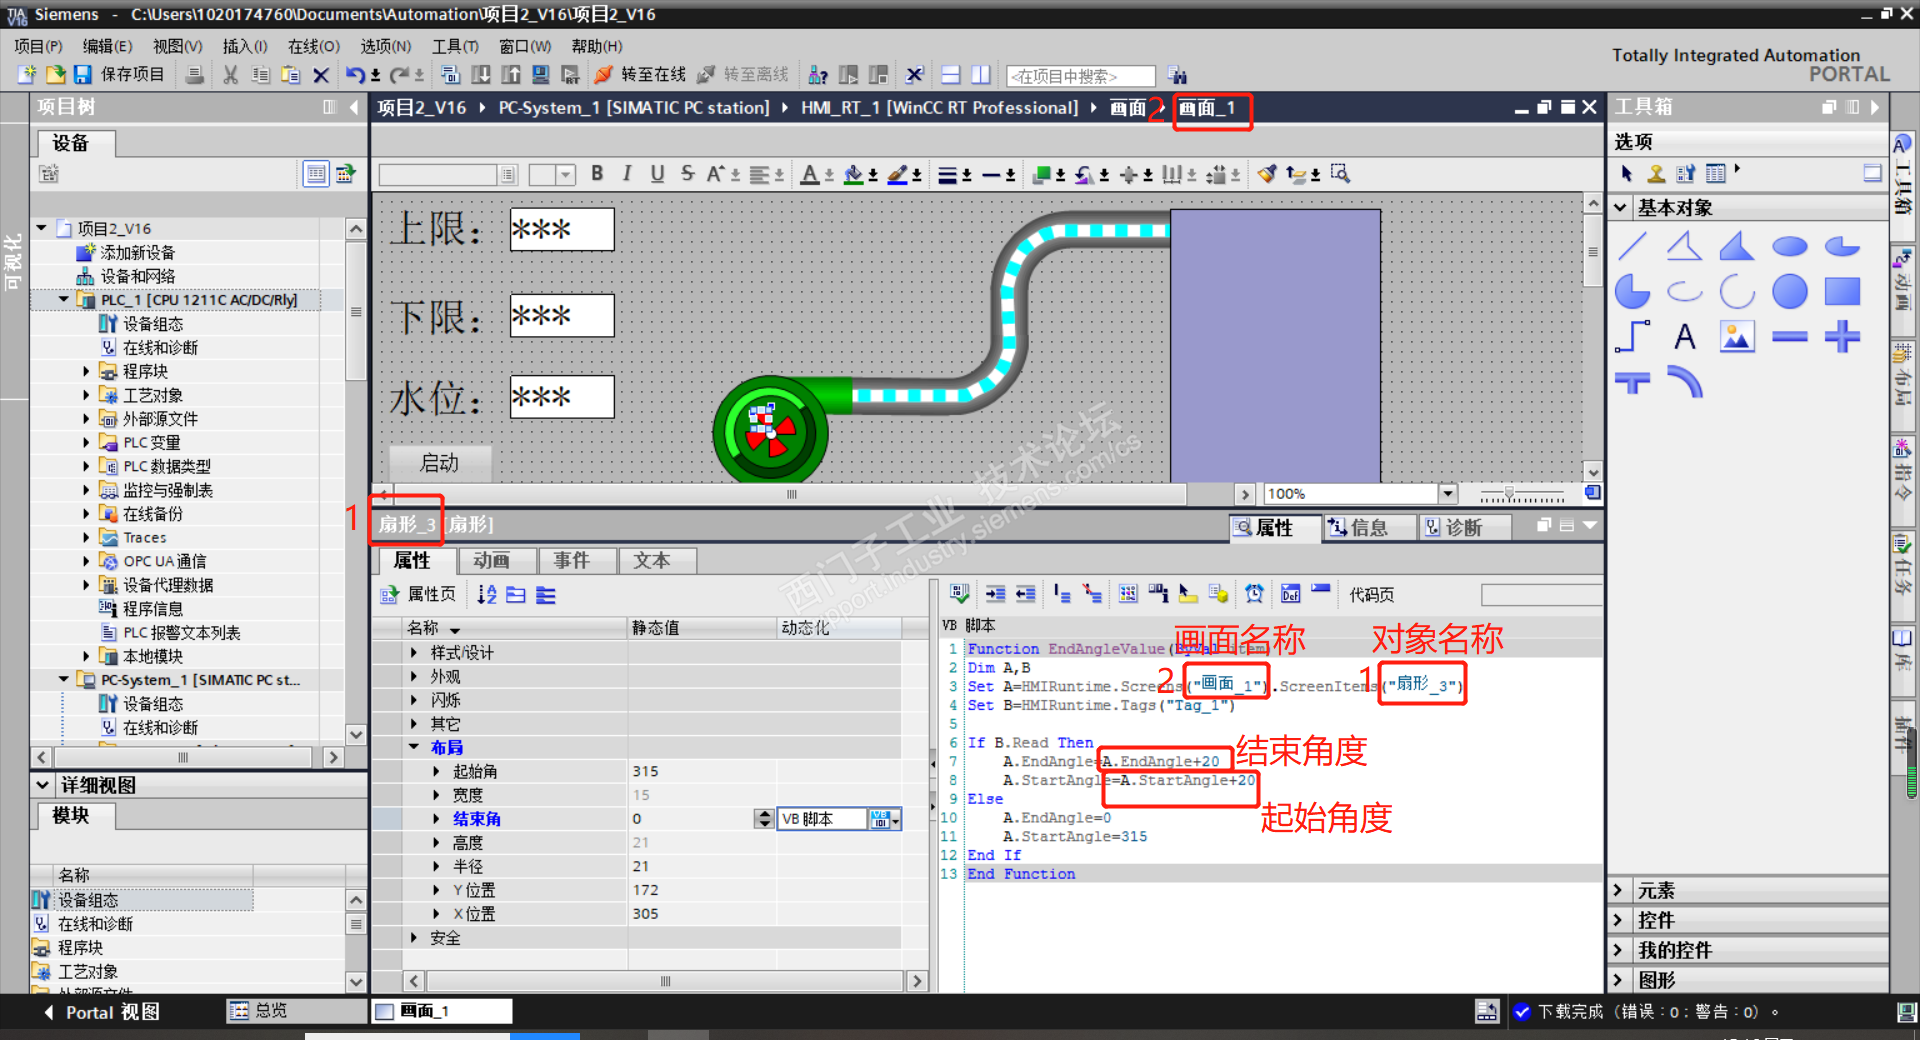The width and height of the screenshot is (1920, 1040).
Task: Open the 信息 inspector tab
Action: click(x=1368, y=527)
